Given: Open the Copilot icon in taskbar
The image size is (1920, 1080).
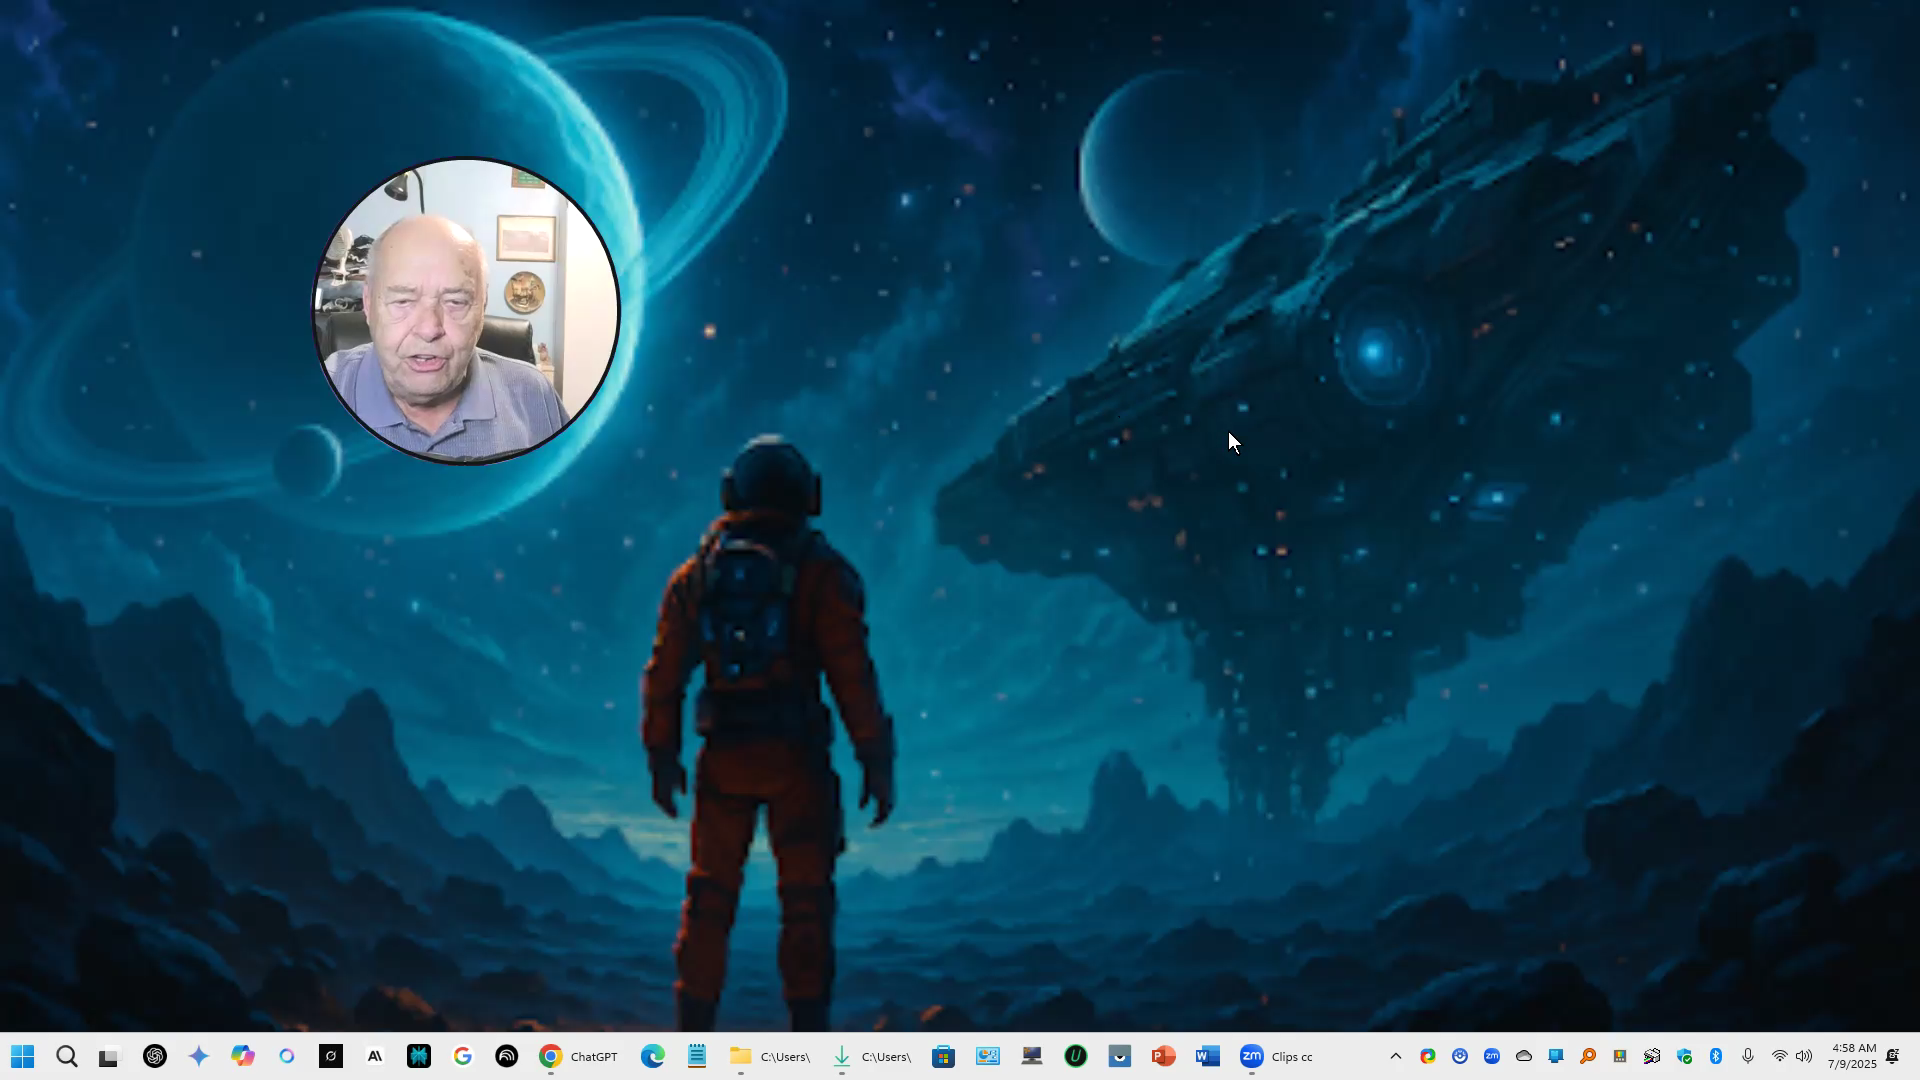Looking at the screenshot, I should (x=242, y=1056).
